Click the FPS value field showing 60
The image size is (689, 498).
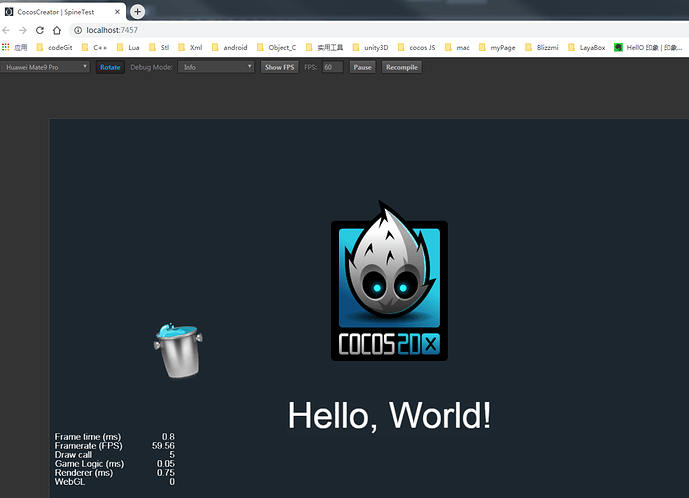coord(333,67)
